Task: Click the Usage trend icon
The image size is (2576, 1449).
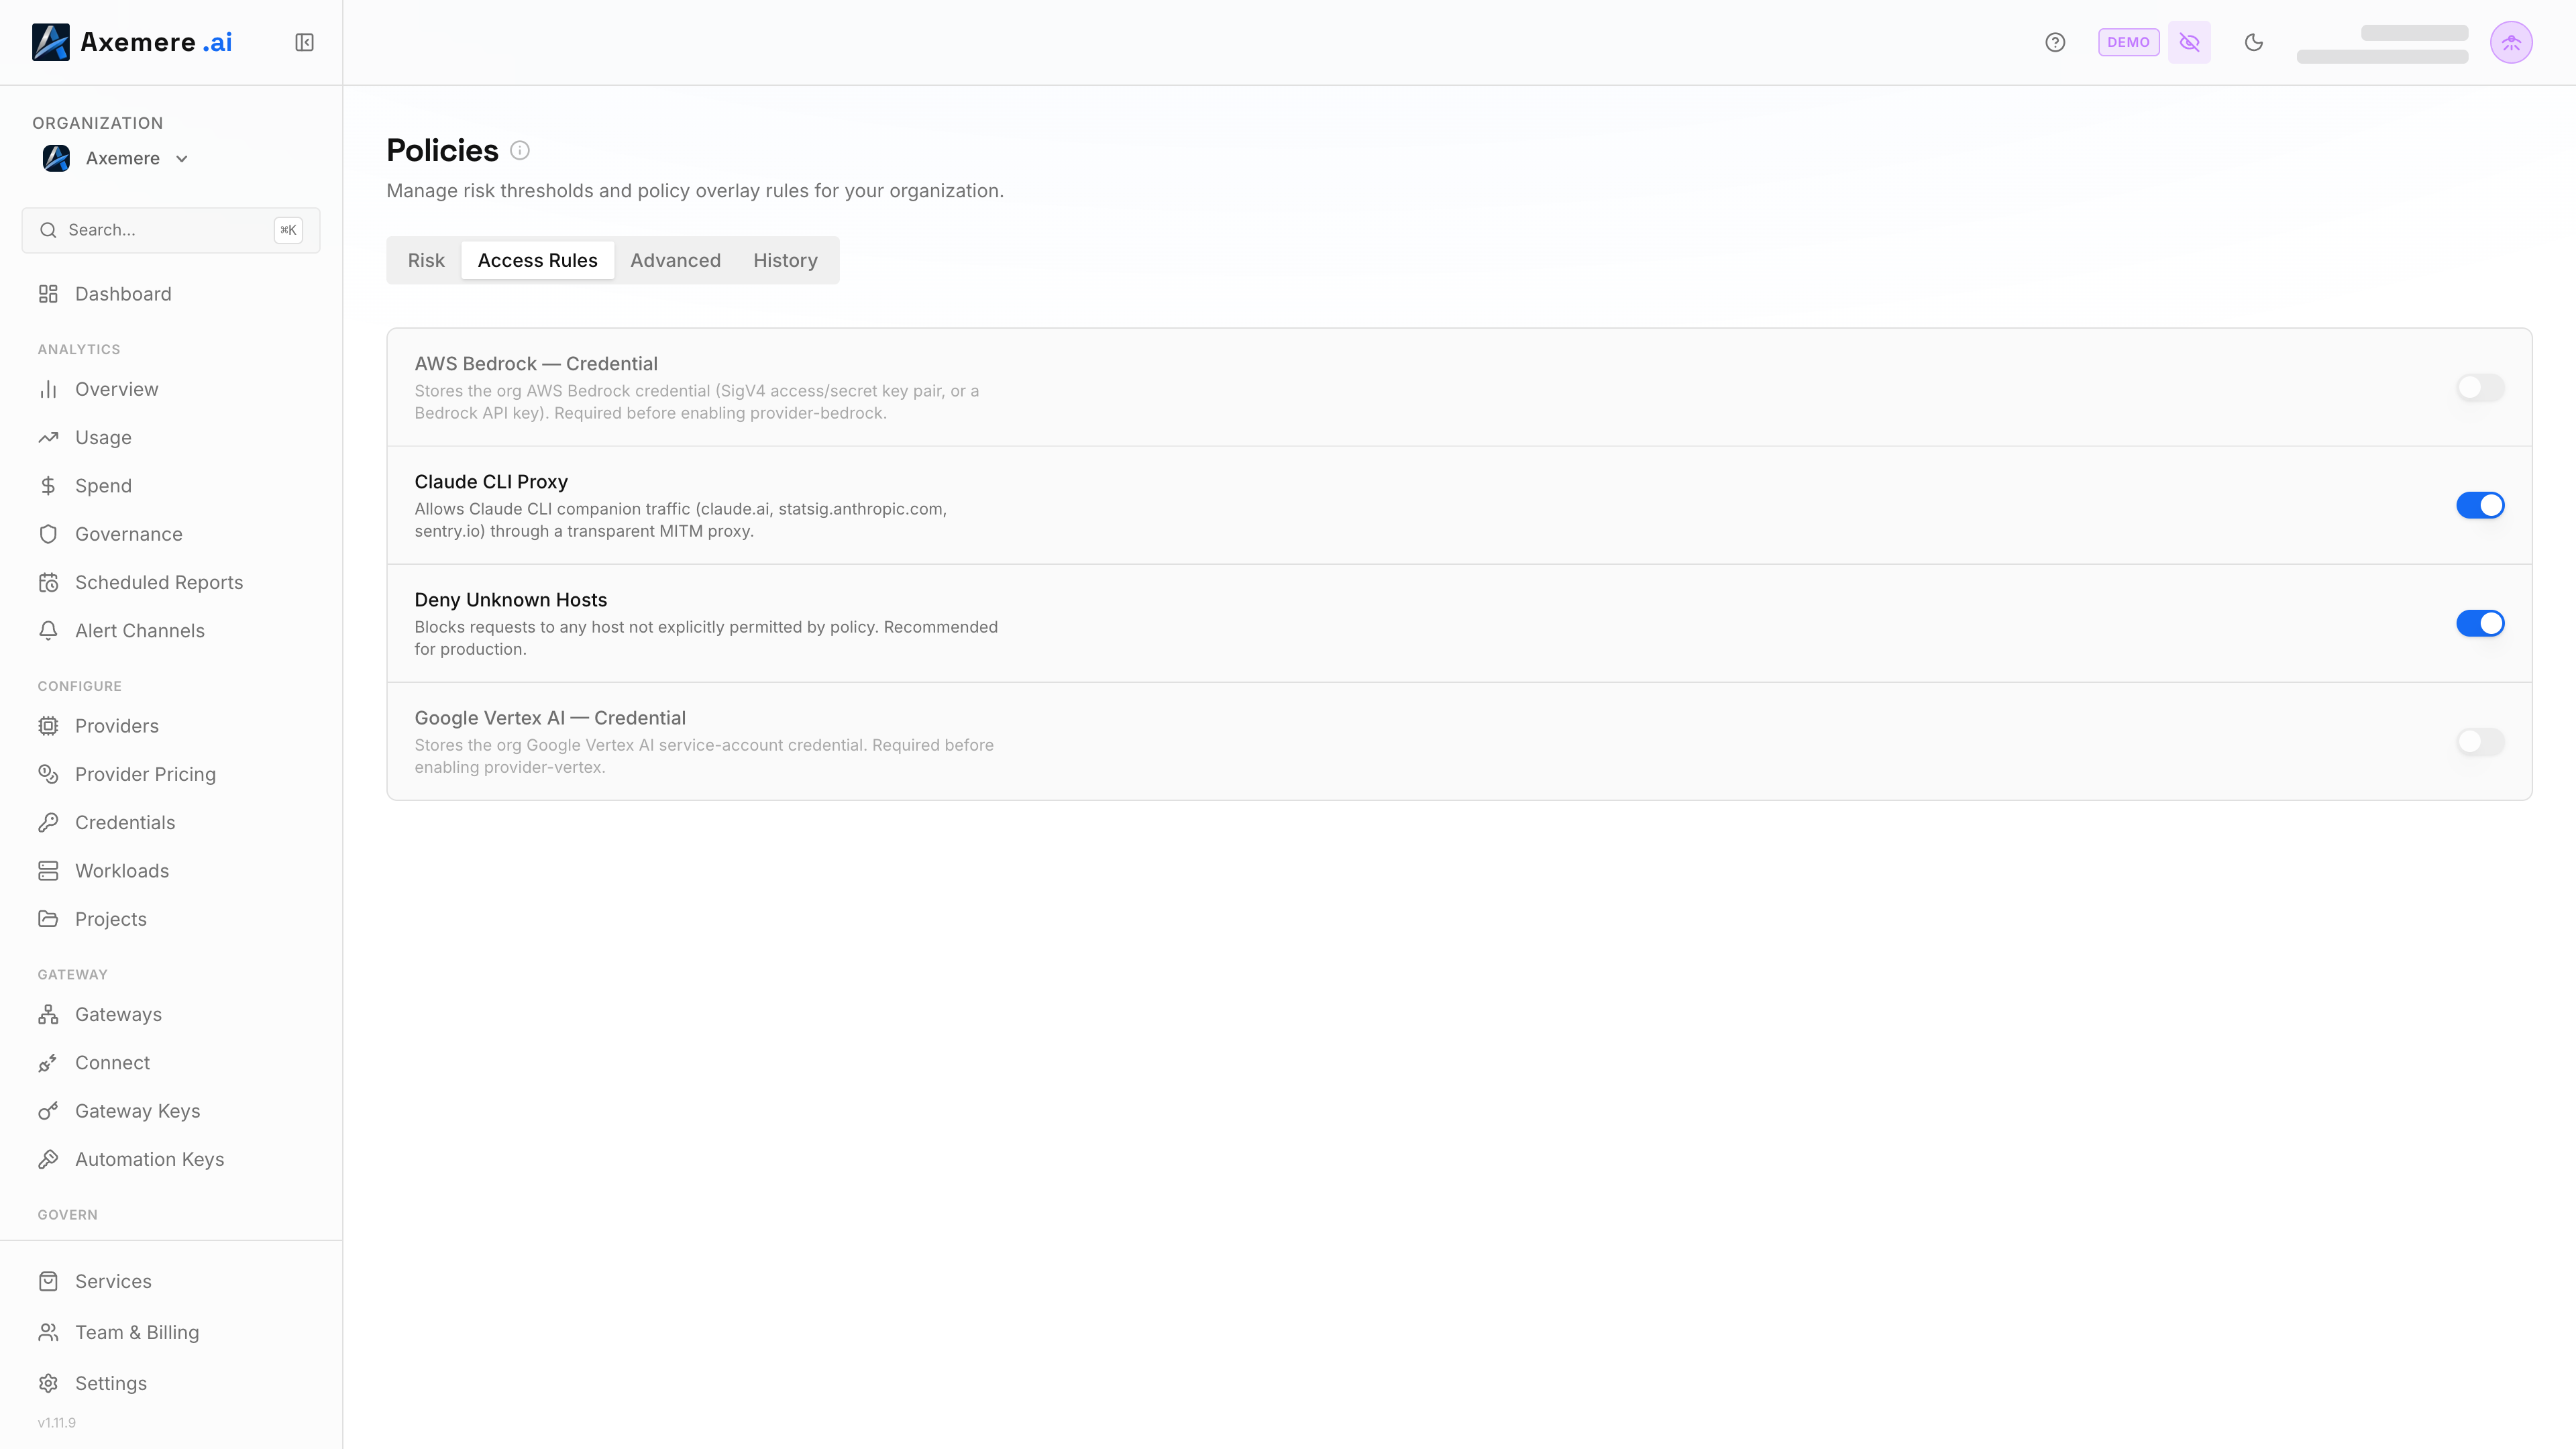Action: tap(48, 437)
